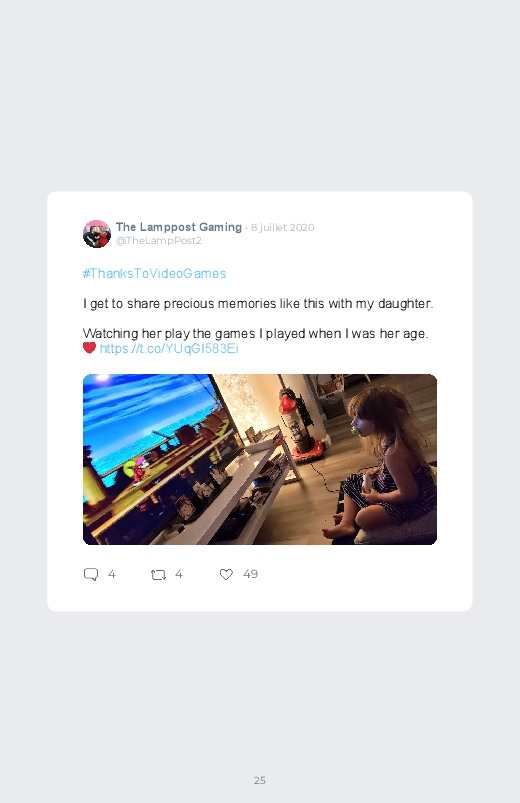Viewport: 520px width, 803px height.
Task: Click the tweet text about precious memories
Action: tap(258, 304)
